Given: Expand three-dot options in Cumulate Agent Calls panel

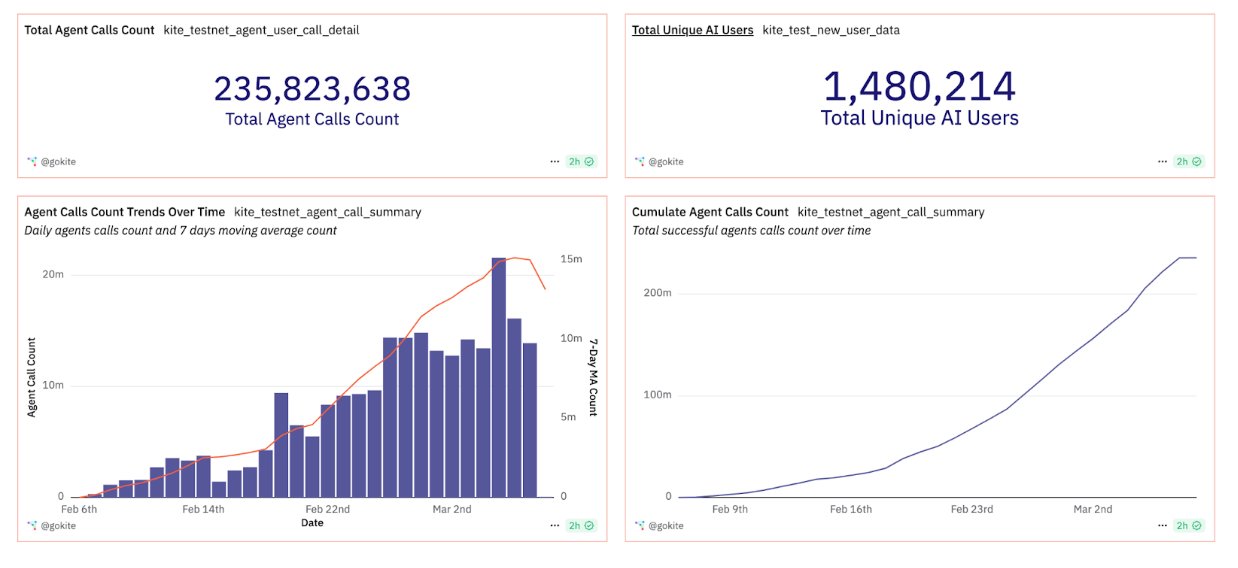Looking at the screenshot, I should [1161, 525].
